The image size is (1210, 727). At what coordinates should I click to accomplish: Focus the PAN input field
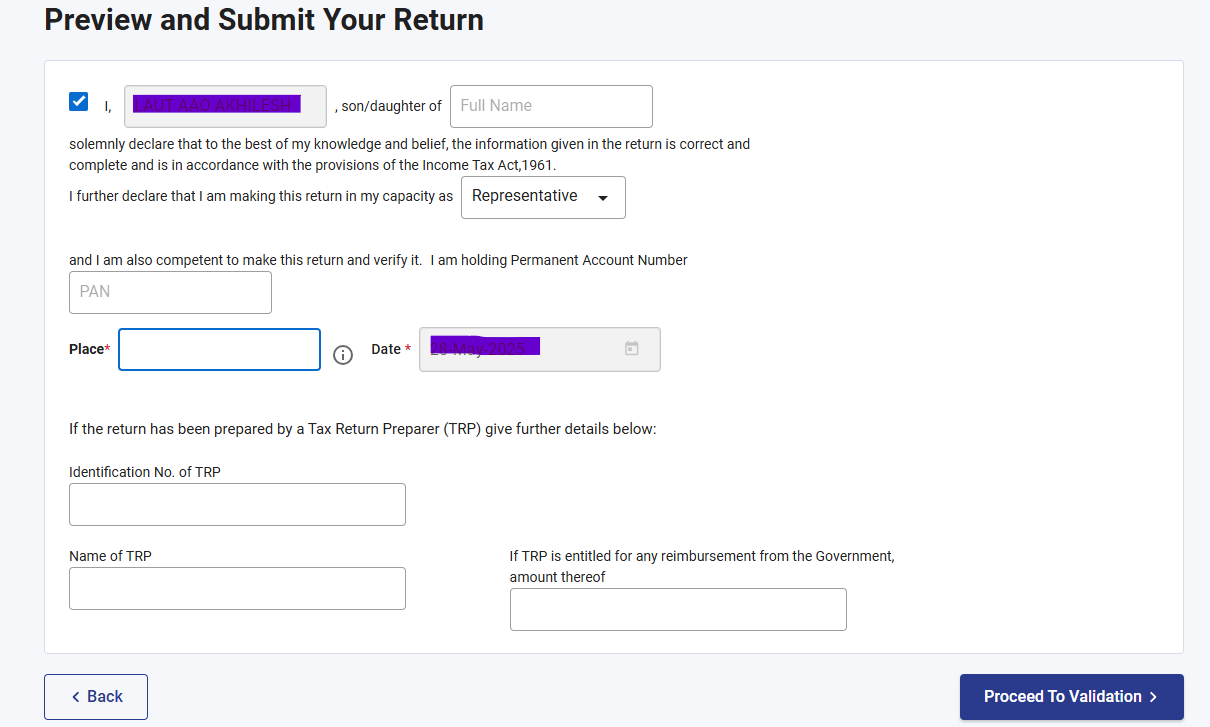[170, 292]
